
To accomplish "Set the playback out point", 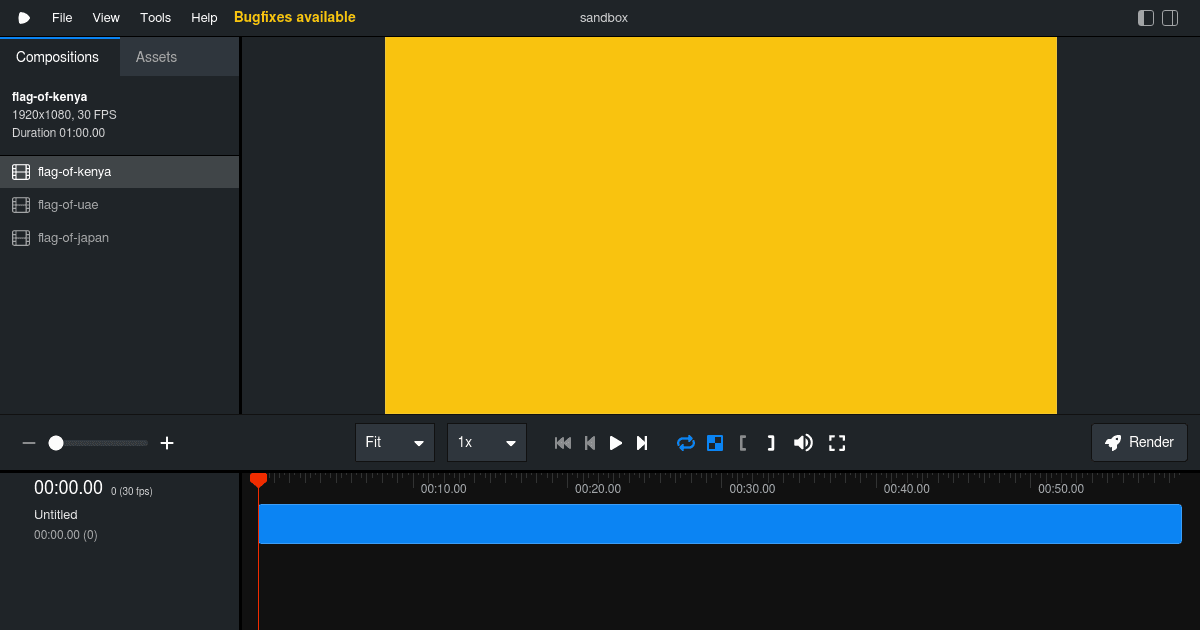I will pyautogui.click(x=770, y=442).
